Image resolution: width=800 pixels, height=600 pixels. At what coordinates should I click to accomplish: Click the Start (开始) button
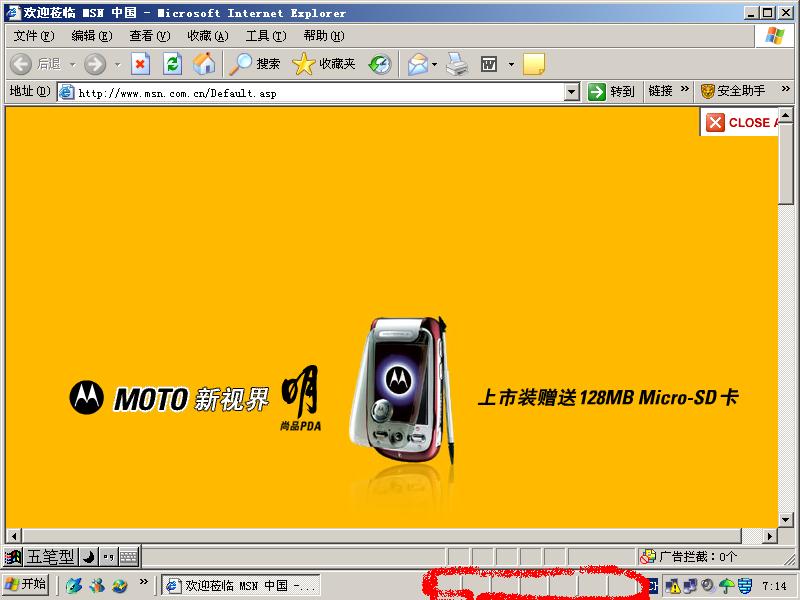(x=27, y=585)
